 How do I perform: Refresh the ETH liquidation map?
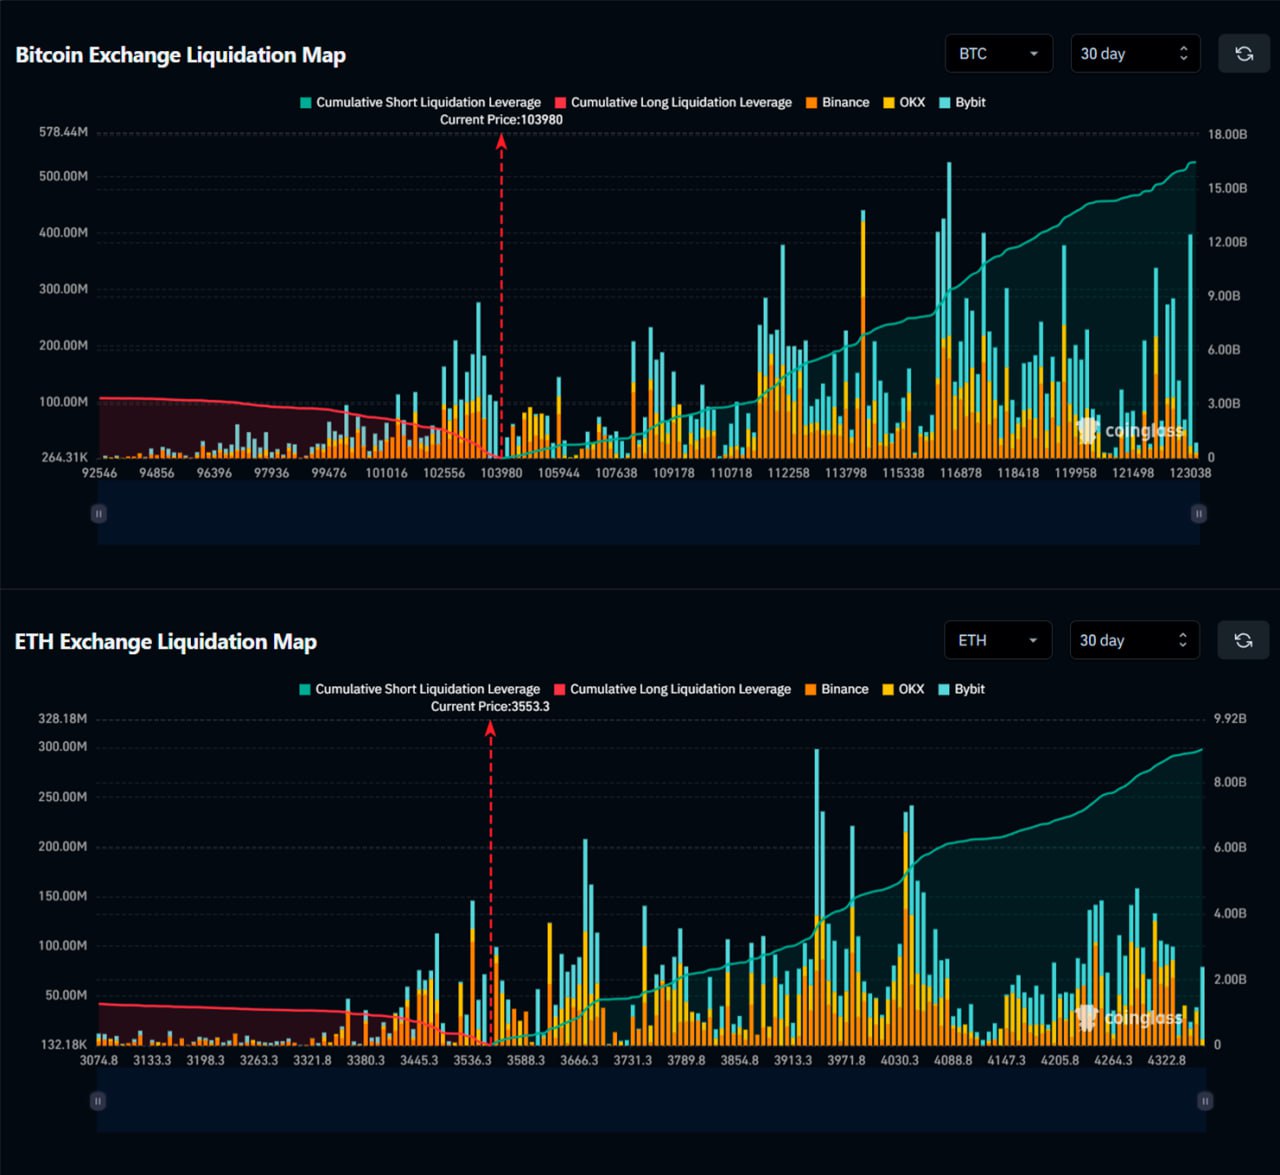(1242, 640)
